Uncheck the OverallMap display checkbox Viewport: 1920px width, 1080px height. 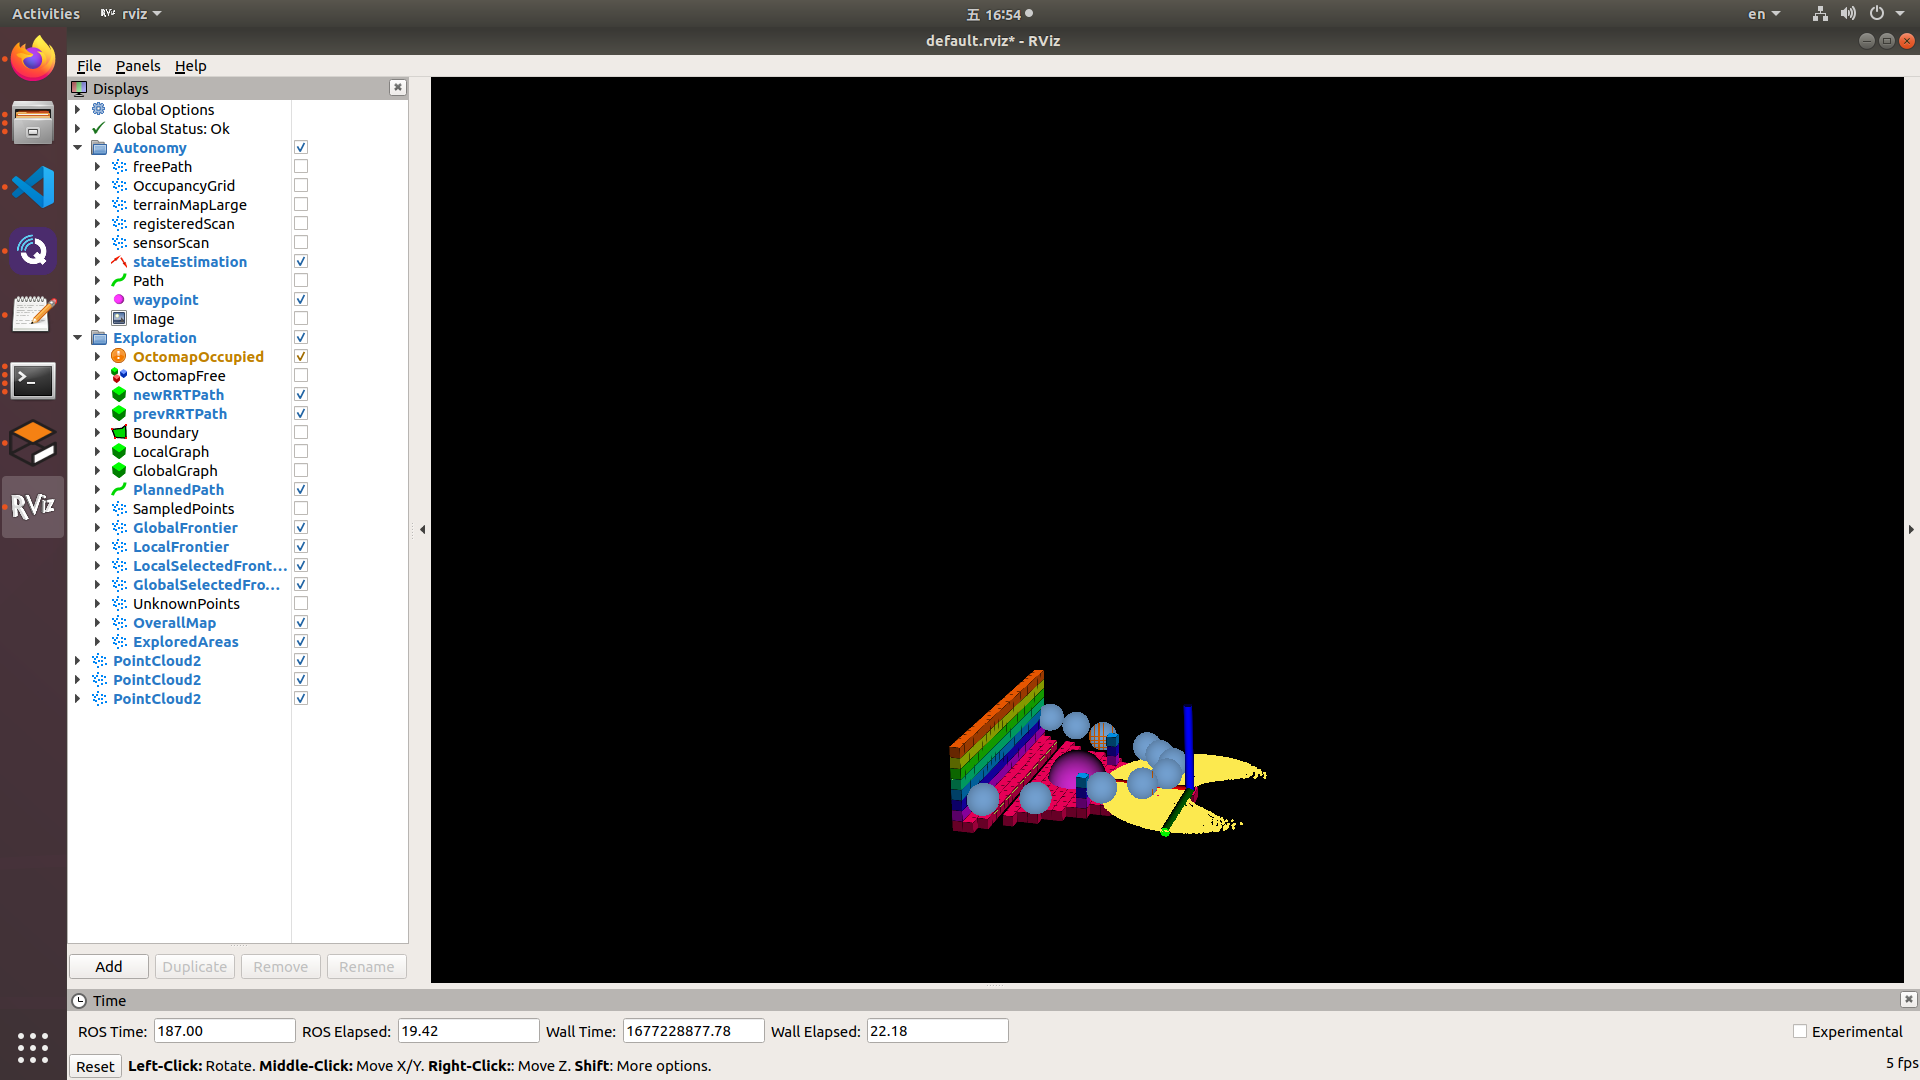[301, 622]
